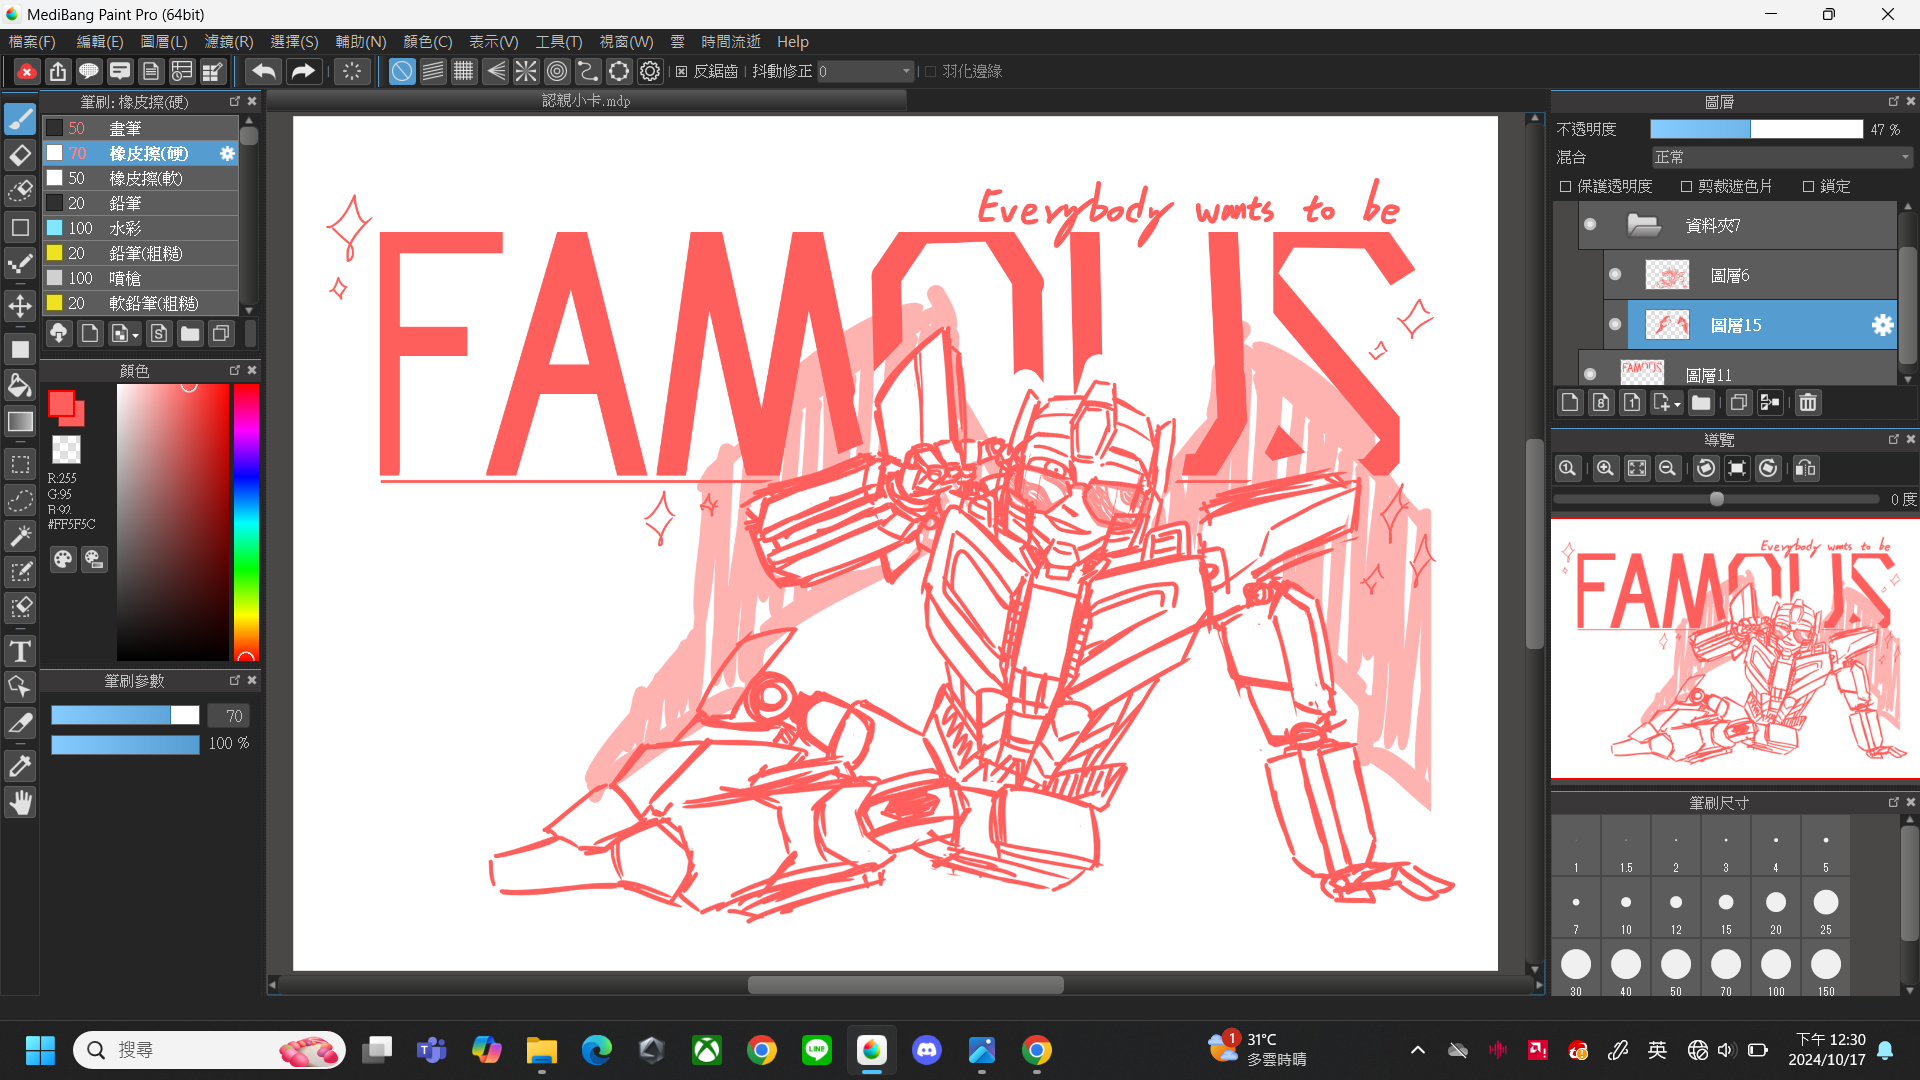Turn snap off icon in toolbar
Screen dimensions: 1920x1080
tap(401, 71)
